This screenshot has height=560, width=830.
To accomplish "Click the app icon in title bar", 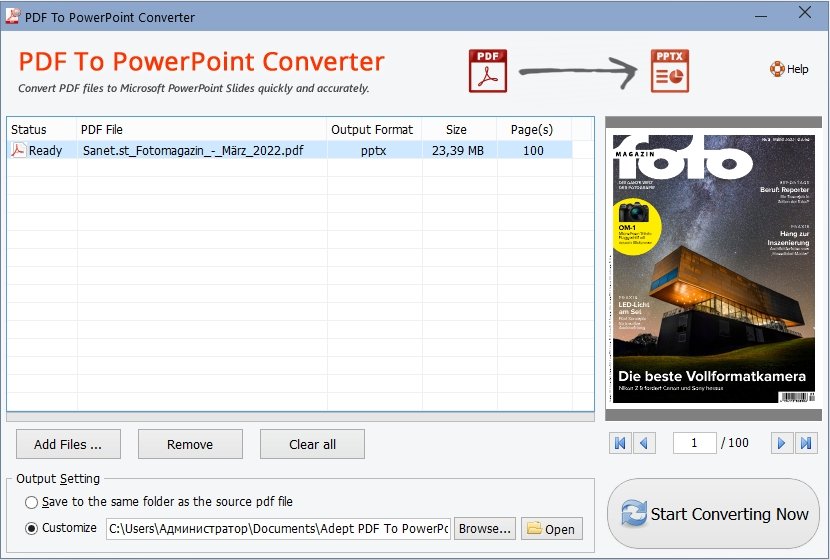I will [x=12, y=16].
